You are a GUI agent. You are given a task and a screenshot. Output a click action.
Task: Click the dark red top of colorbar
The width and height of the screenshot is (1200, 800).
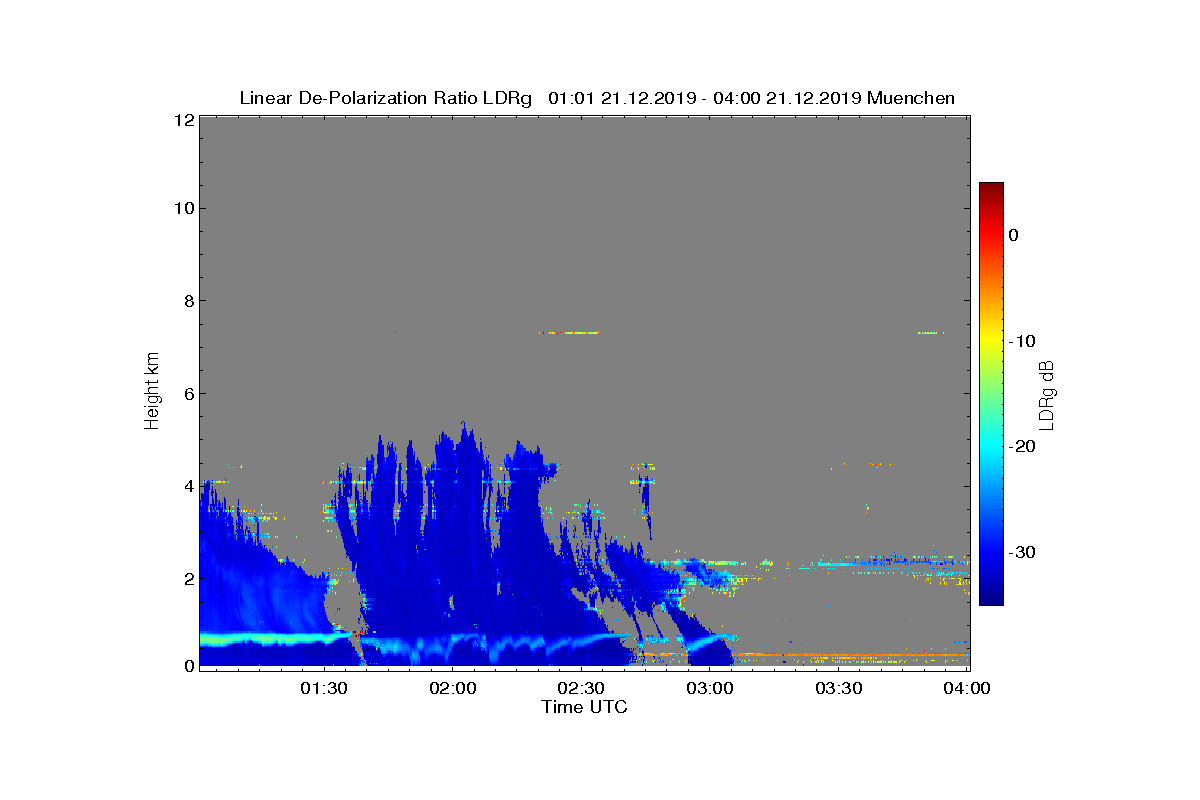[x=991, y=188]
